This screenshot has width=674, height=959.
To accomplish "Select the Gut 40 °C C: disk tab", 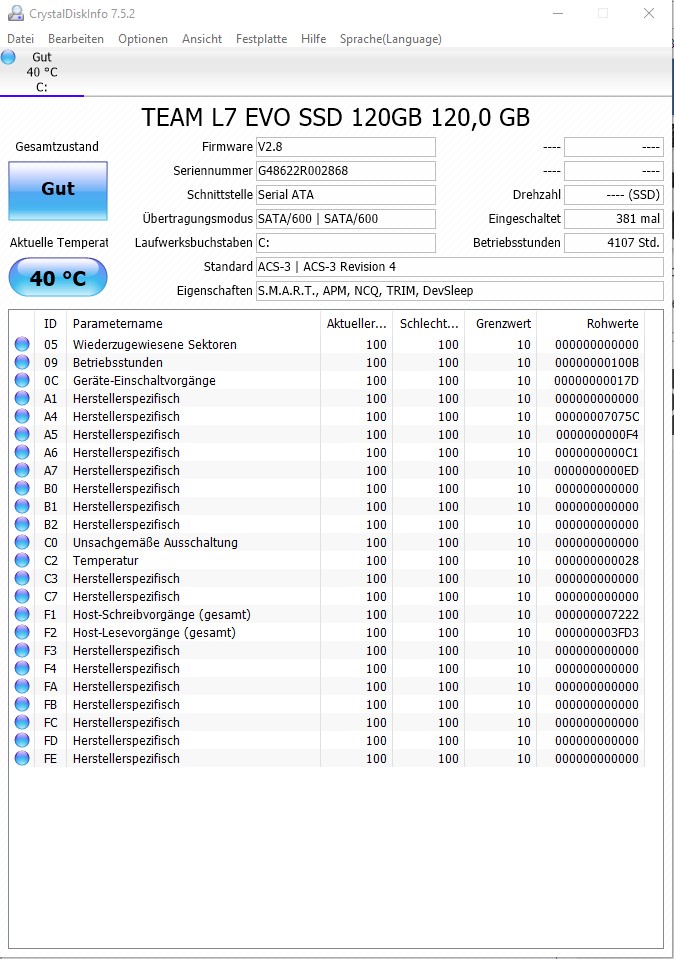I will tap(42, 72).
